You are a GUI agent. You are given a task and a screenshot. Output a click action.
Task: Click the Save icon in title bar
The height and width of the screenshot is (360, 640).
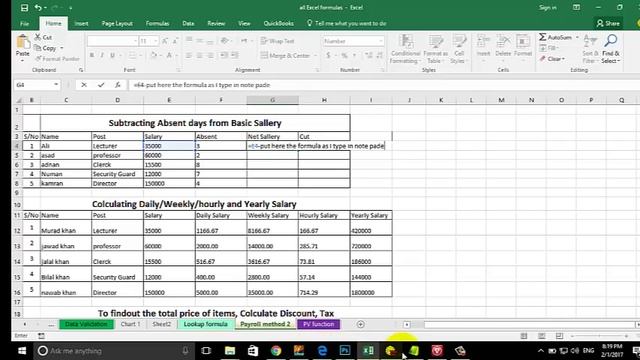(x=24, y=8)
